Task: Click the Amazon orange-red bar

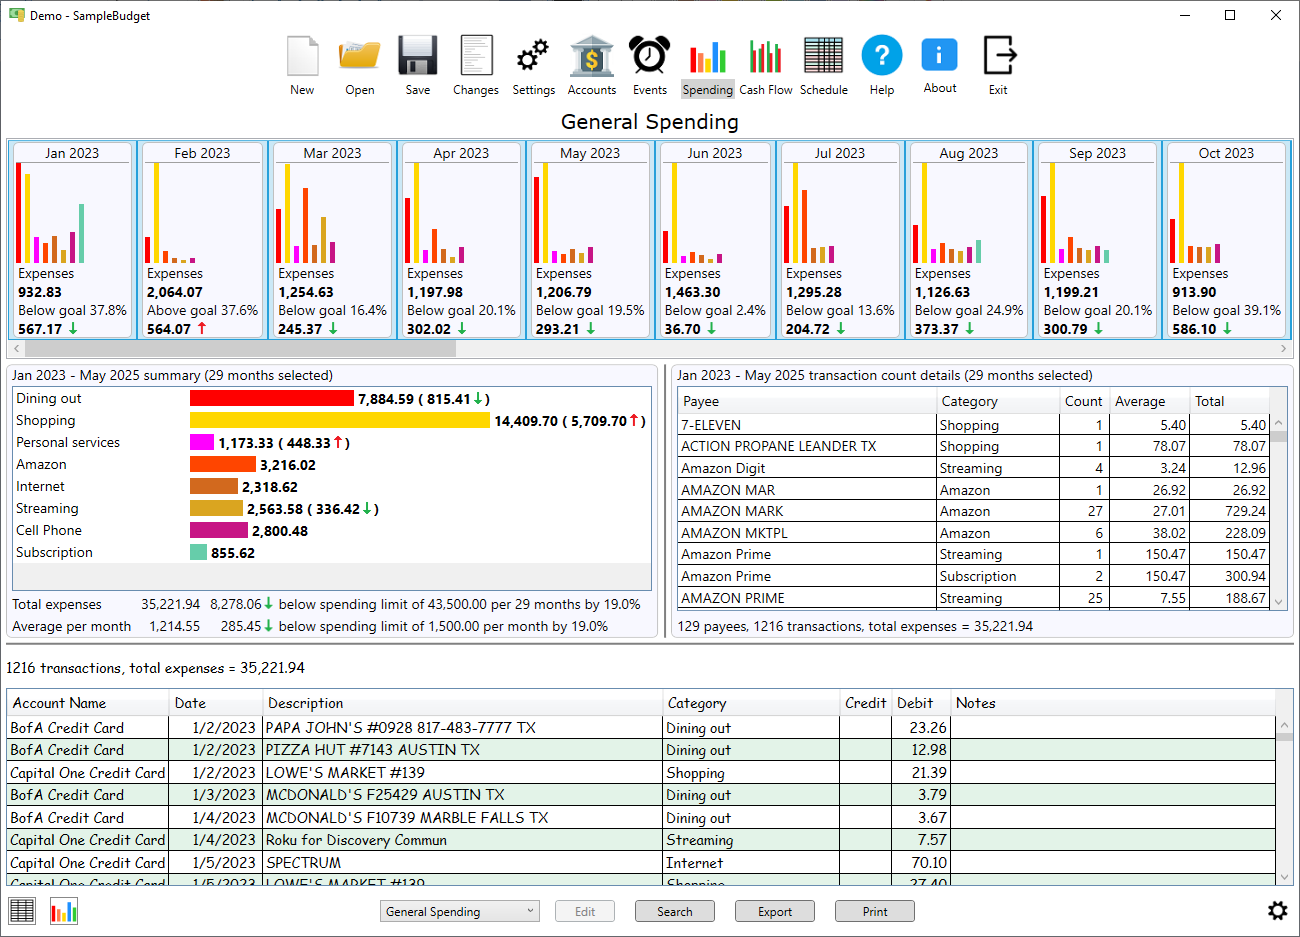Action: pos(223,464)
